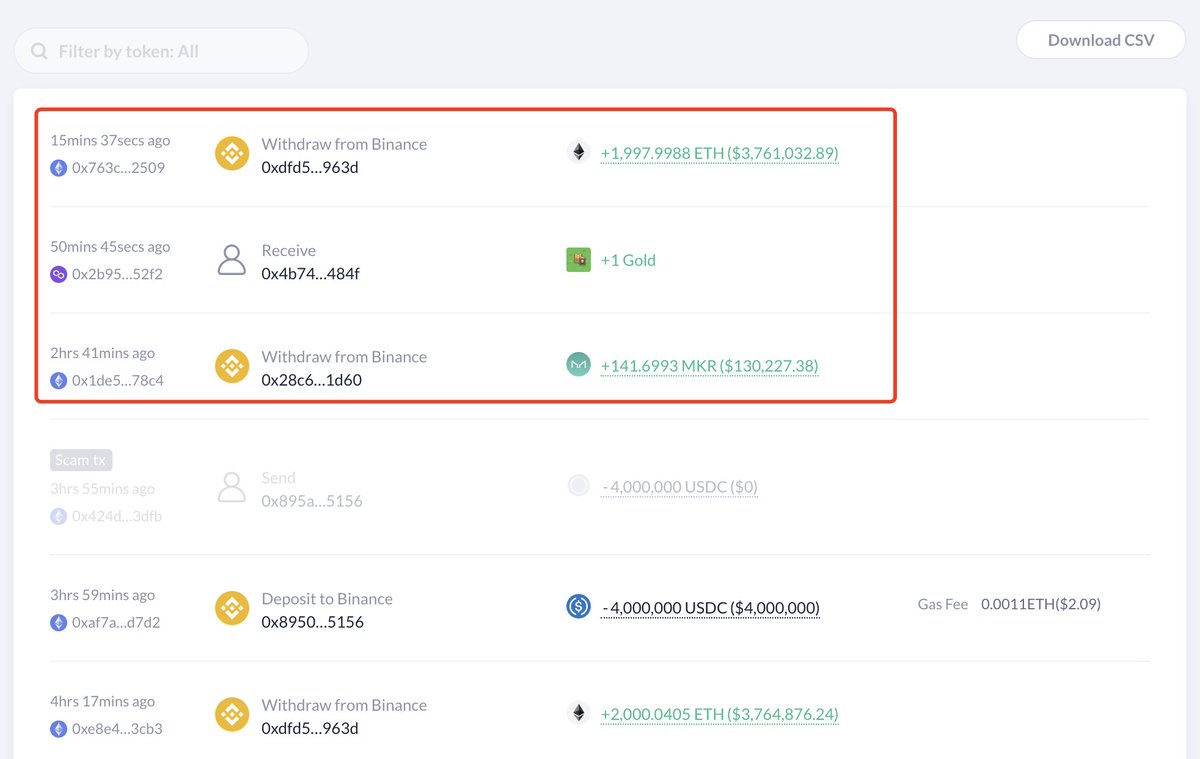
Task: Download the transactions CSV file
Action: (x=1101, y=40)
